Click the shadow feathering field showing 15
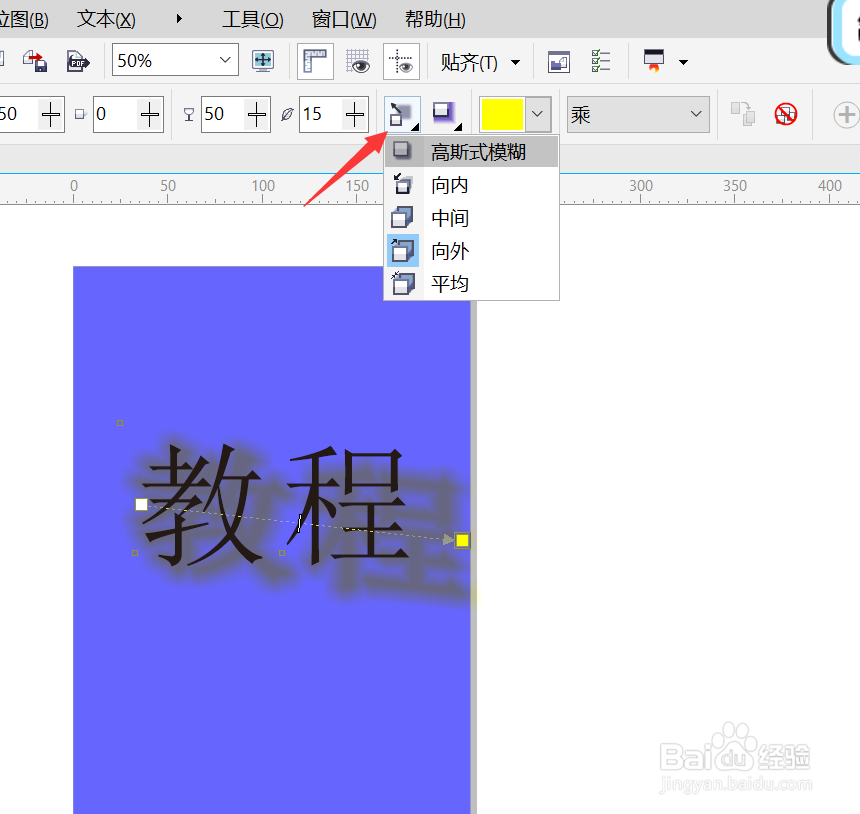The image size is (860, 814). [x=320, y=114]
